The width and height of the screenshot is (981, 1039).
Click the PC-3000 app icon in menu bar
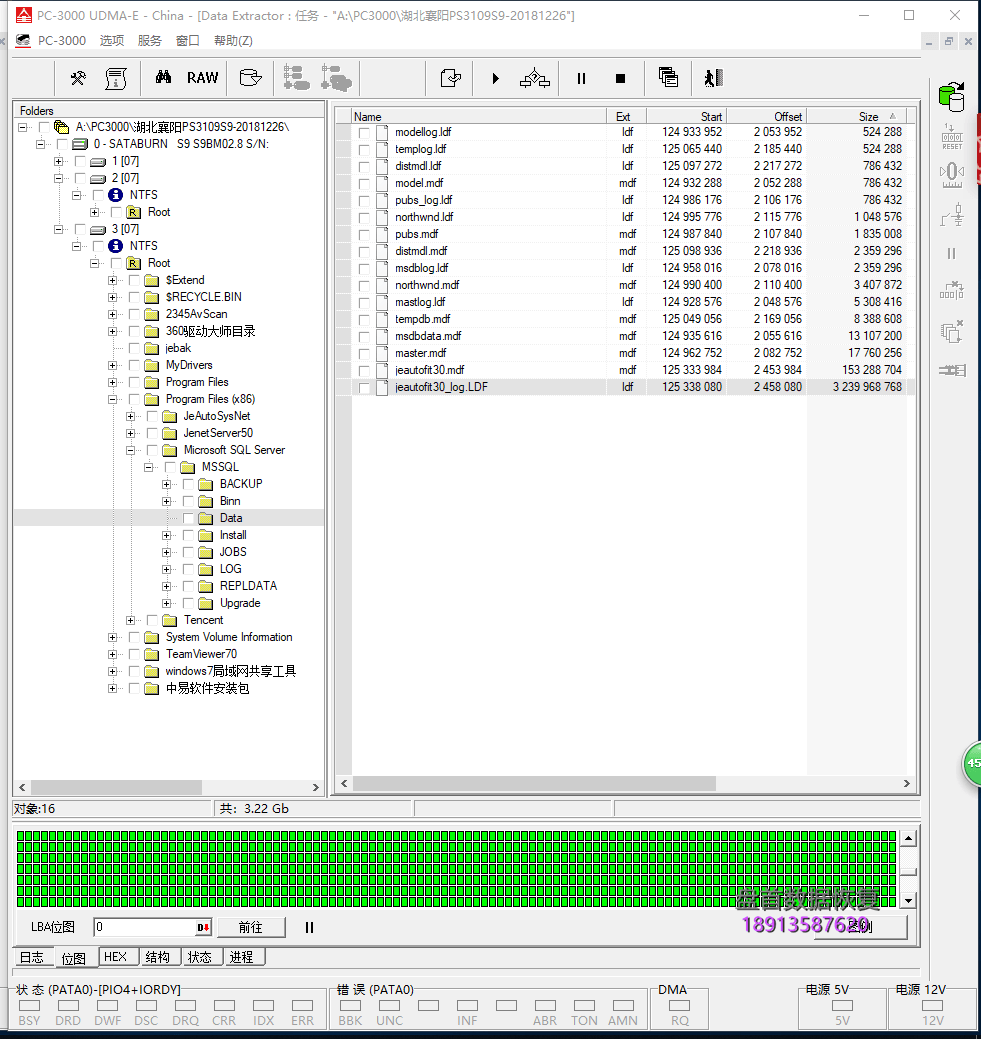coord(23,40)
